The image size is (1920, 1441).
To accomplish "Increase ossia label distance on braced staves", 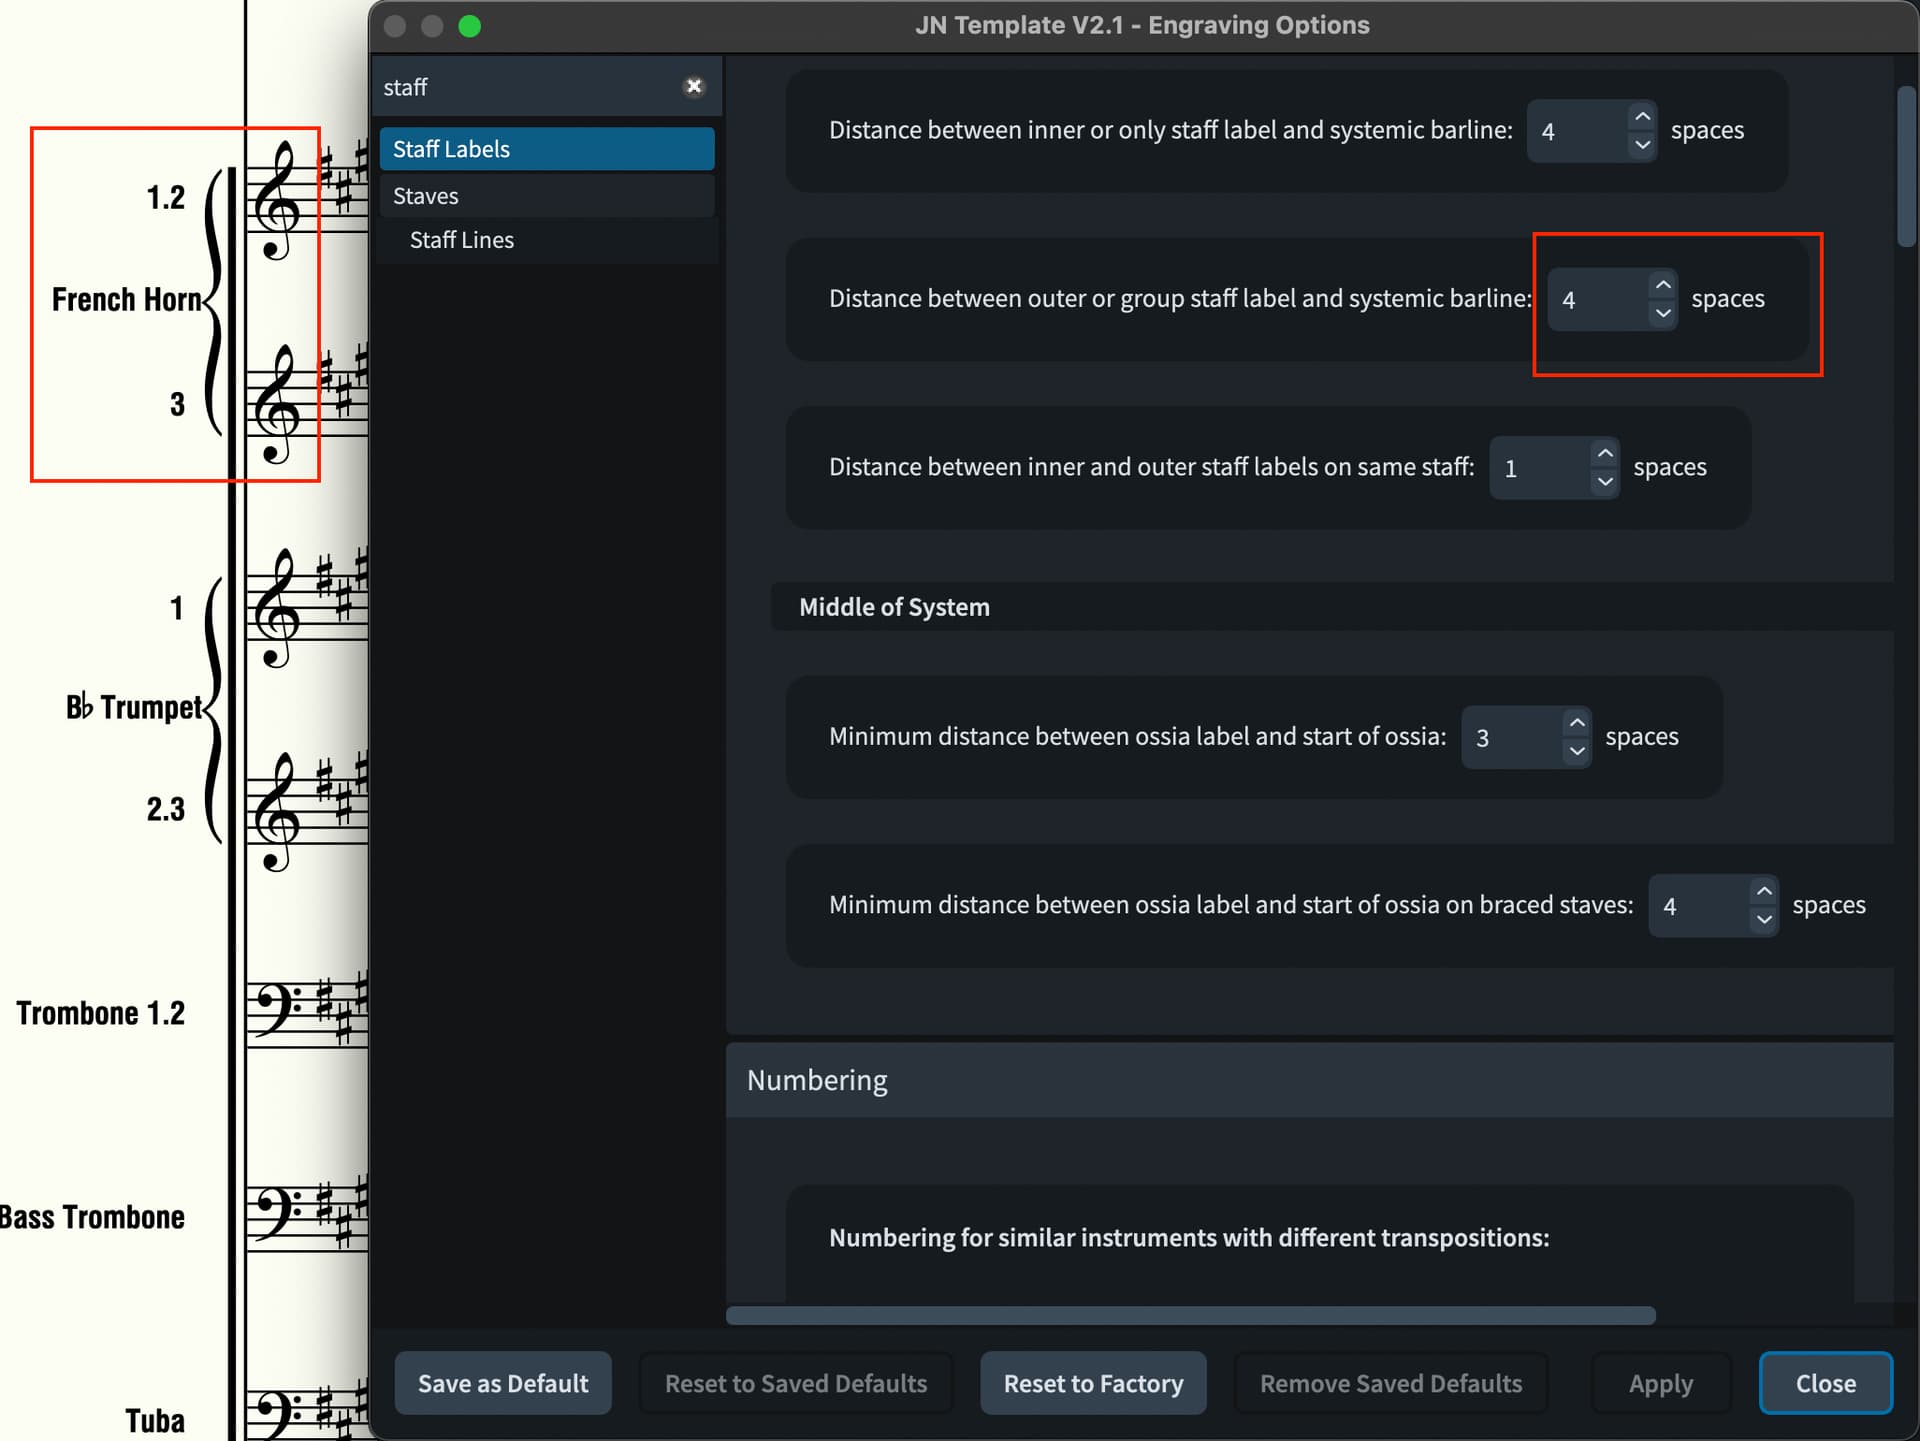I will 1764,891.
